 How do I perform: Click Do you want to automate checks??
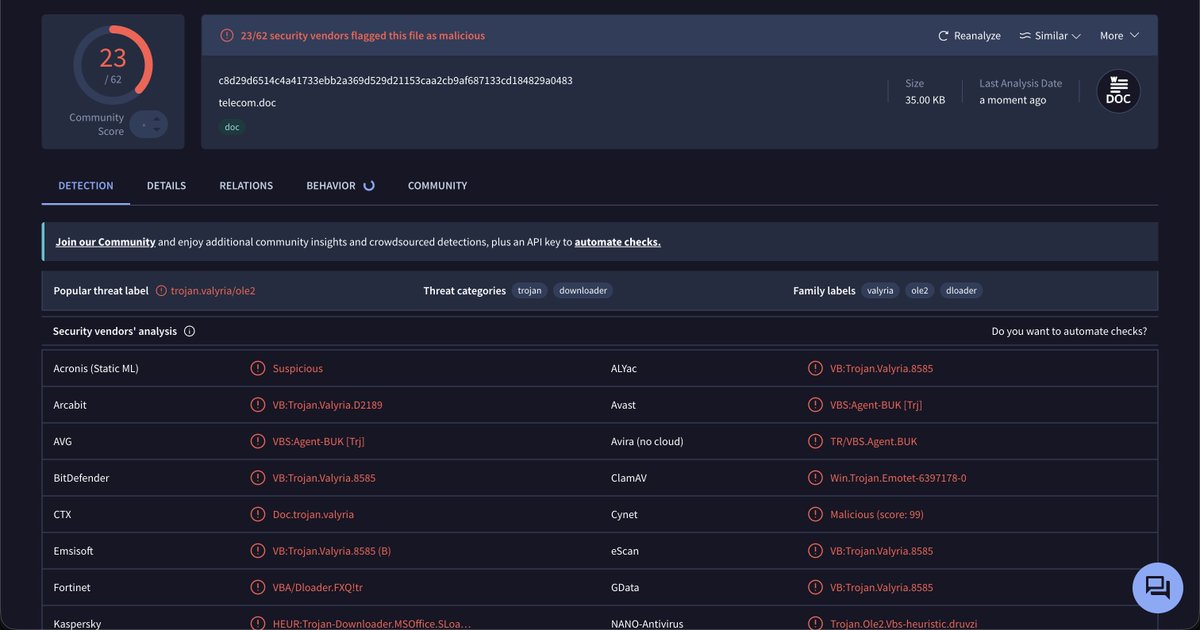(1069, 331)
